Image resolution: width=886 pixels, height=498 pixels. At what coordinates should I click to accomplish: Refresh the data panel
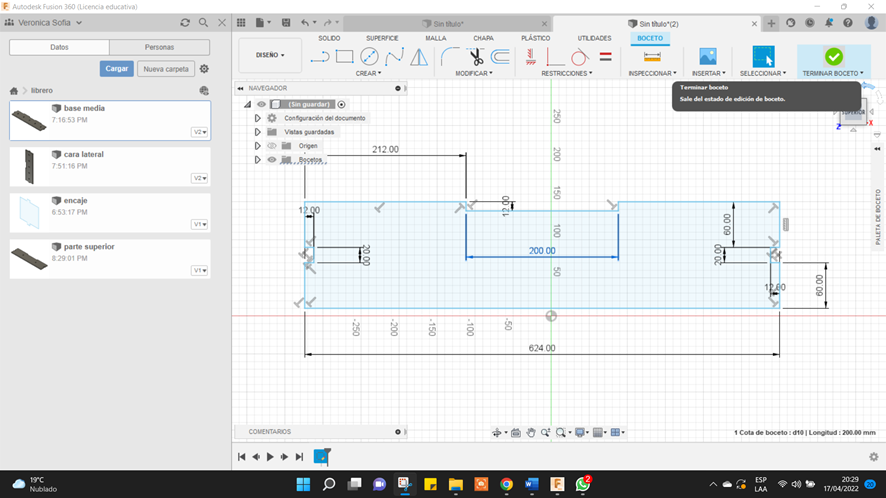pos(185,22)
